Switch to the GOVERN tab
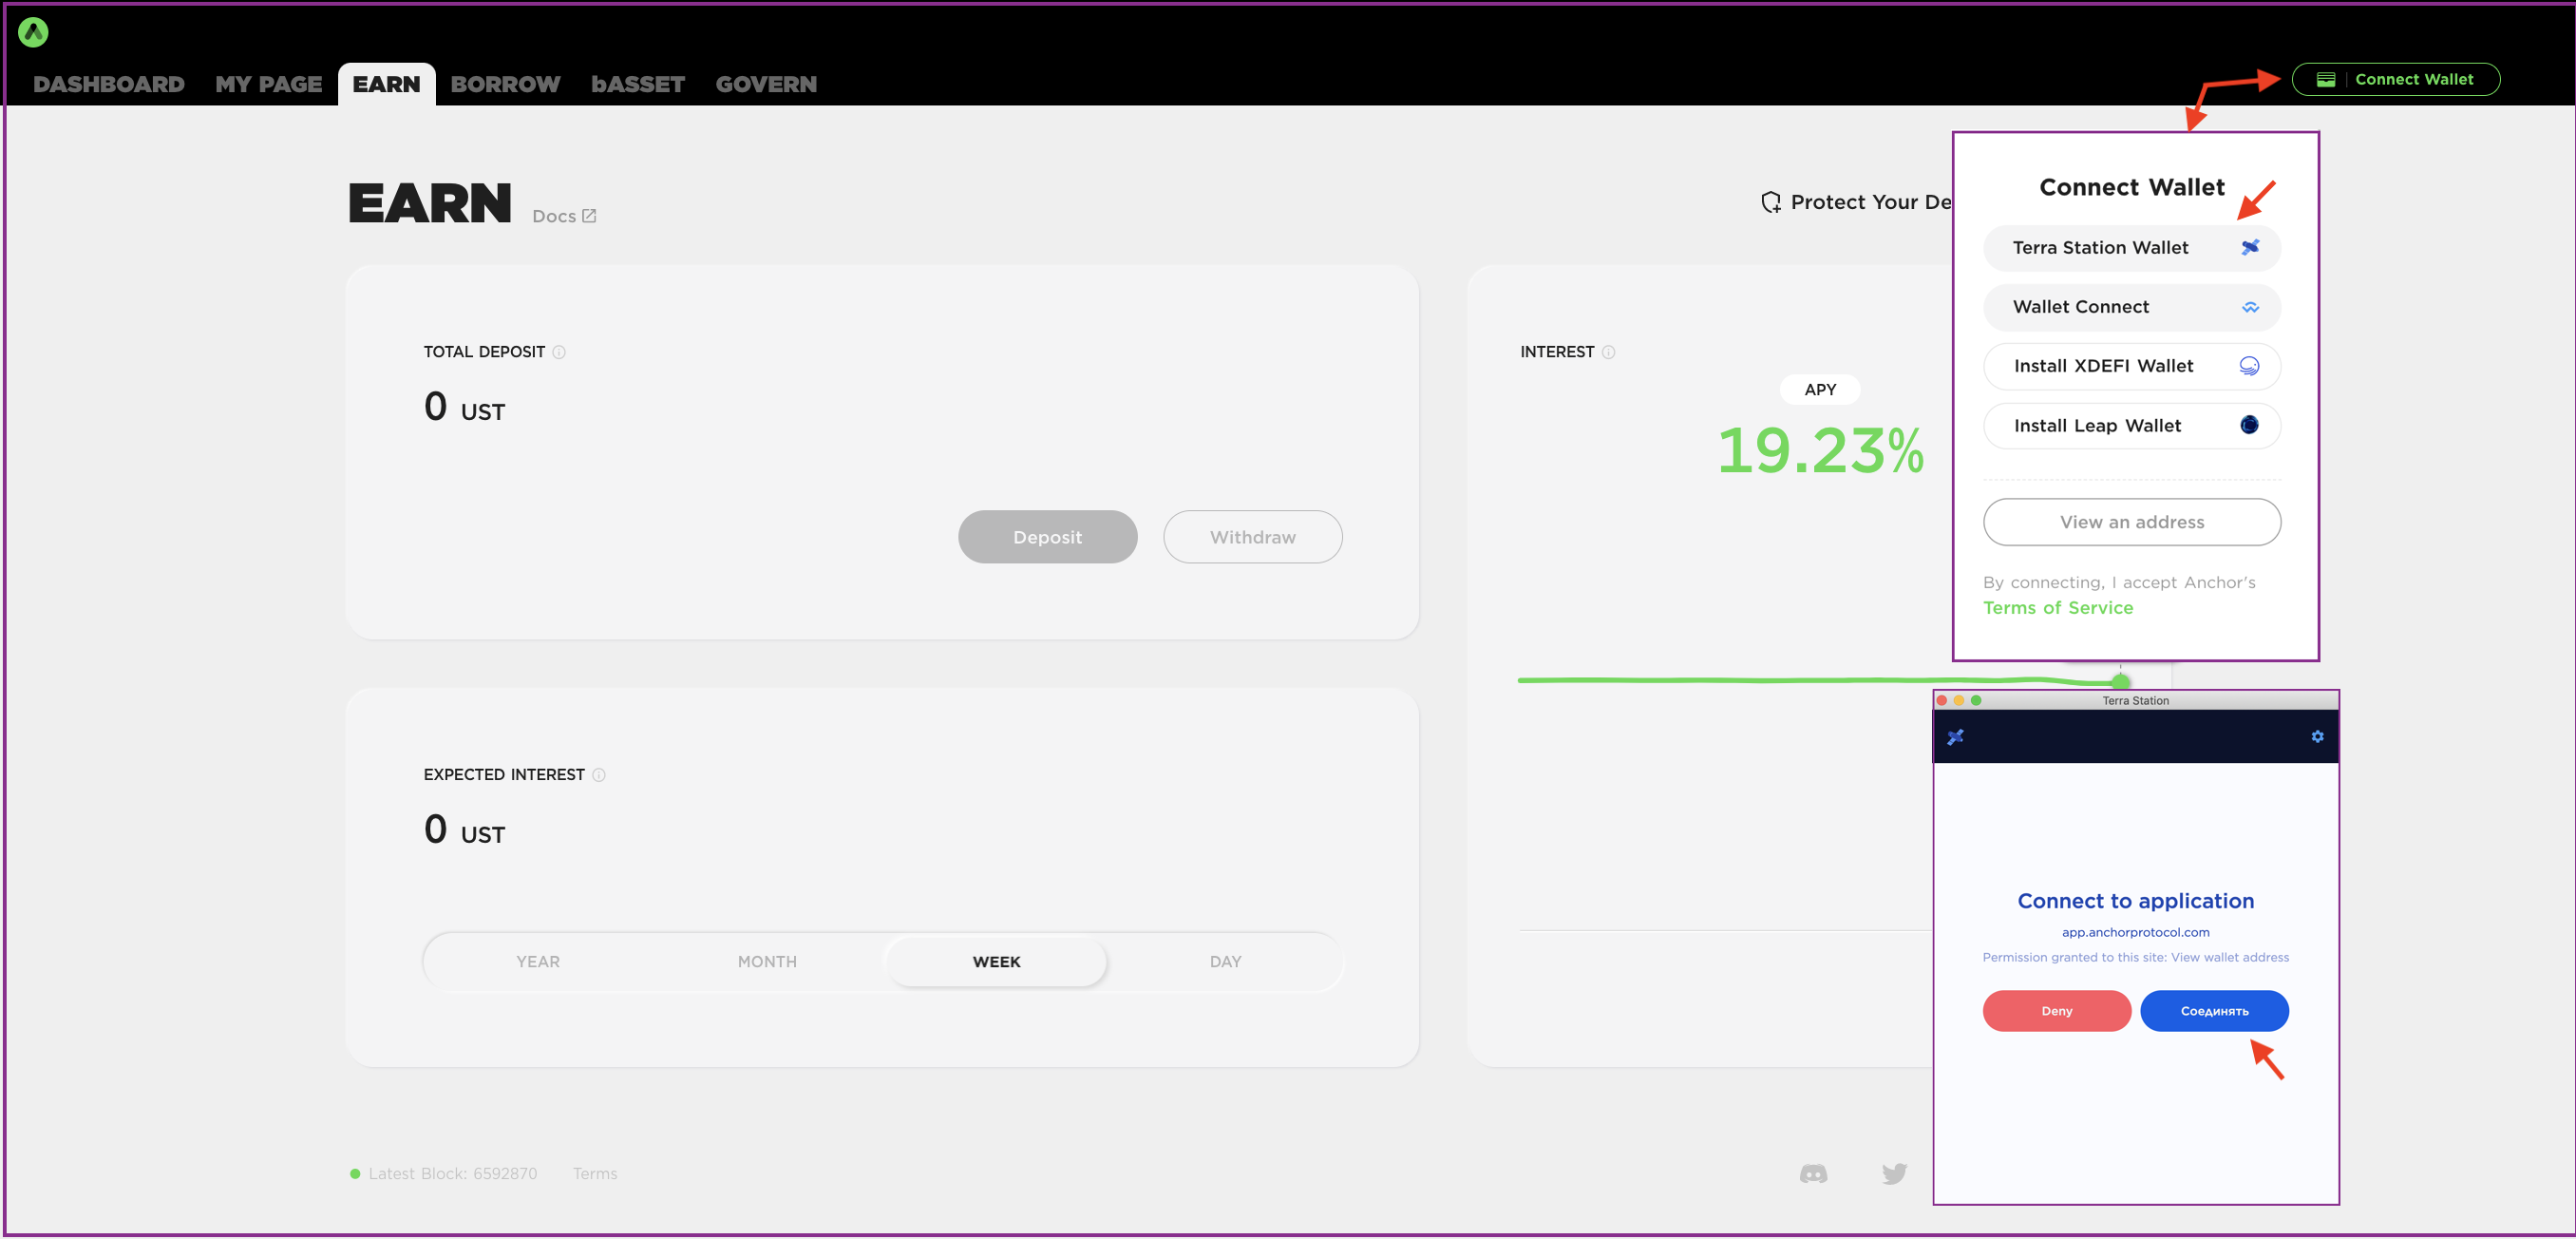 pos(766,84)
